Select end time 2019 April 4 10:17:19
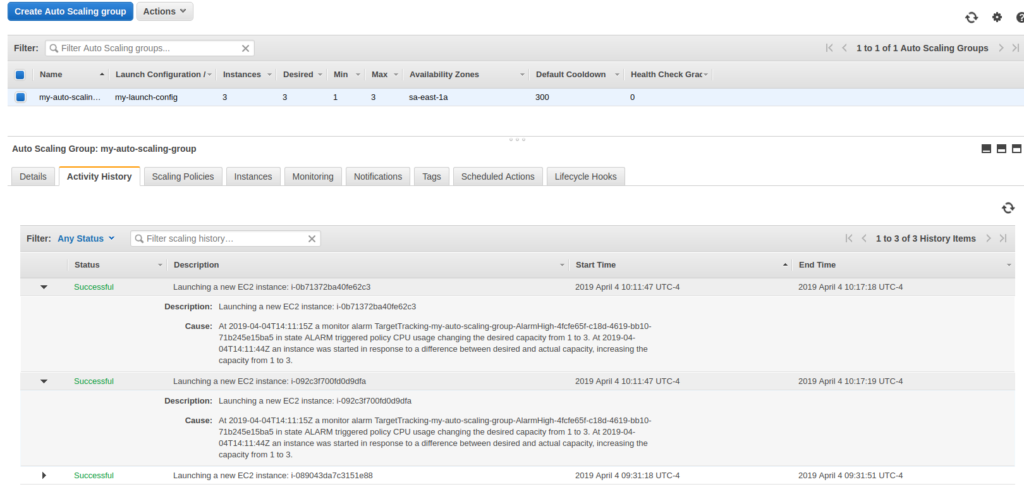1024x501 pixels. coord(850,381)
